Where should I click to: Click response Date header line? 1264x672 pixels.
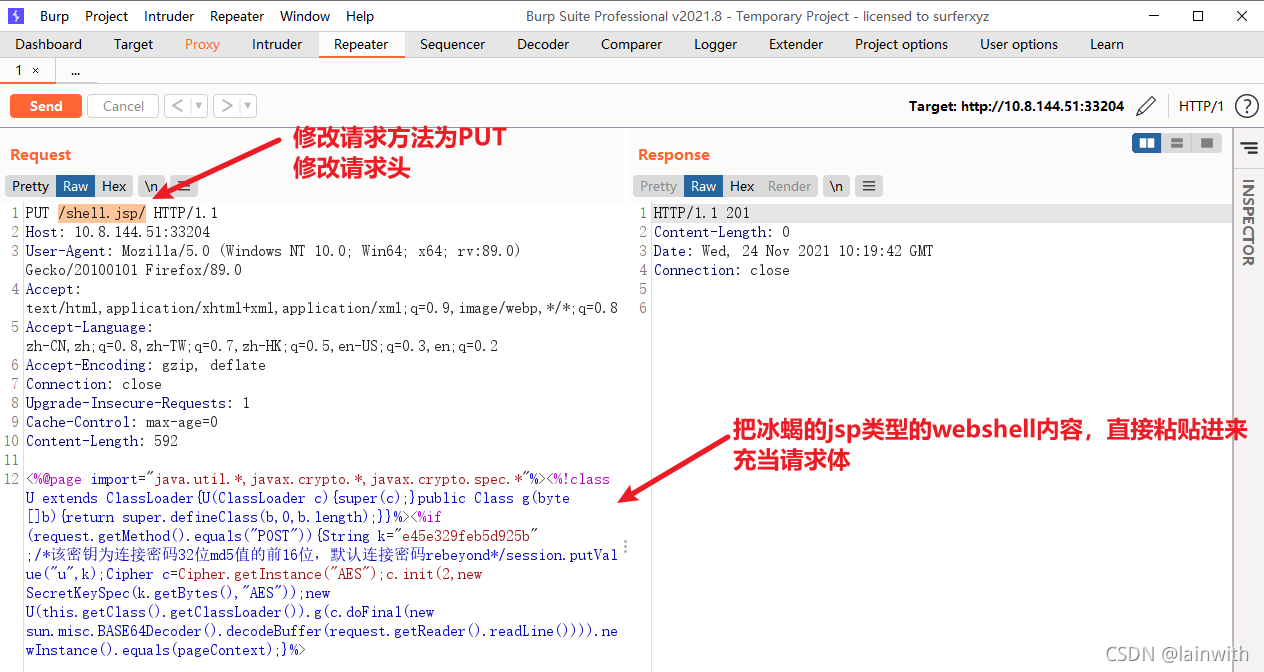tap(793, 251)
